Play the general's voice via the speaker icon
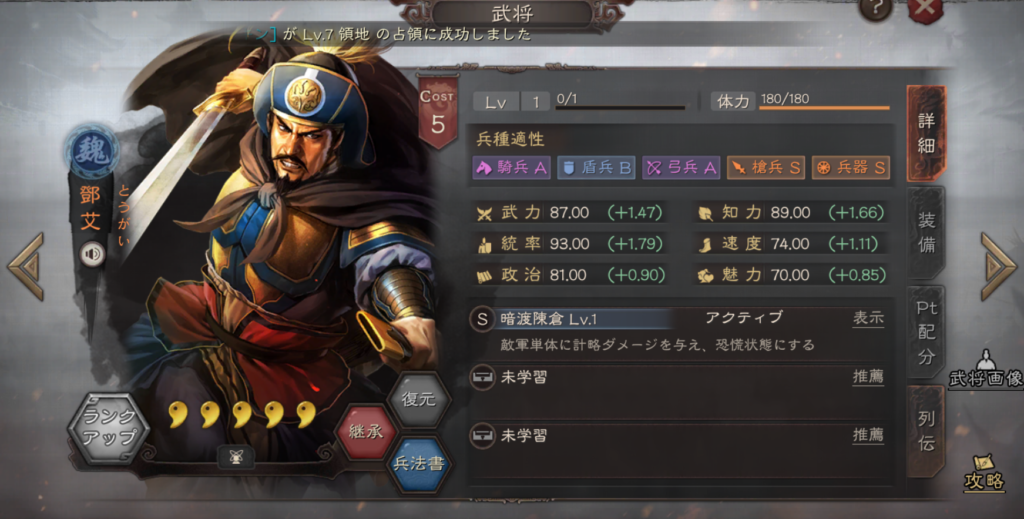Viewport: 1024px width, 519px height. click(x=93, y=254)
